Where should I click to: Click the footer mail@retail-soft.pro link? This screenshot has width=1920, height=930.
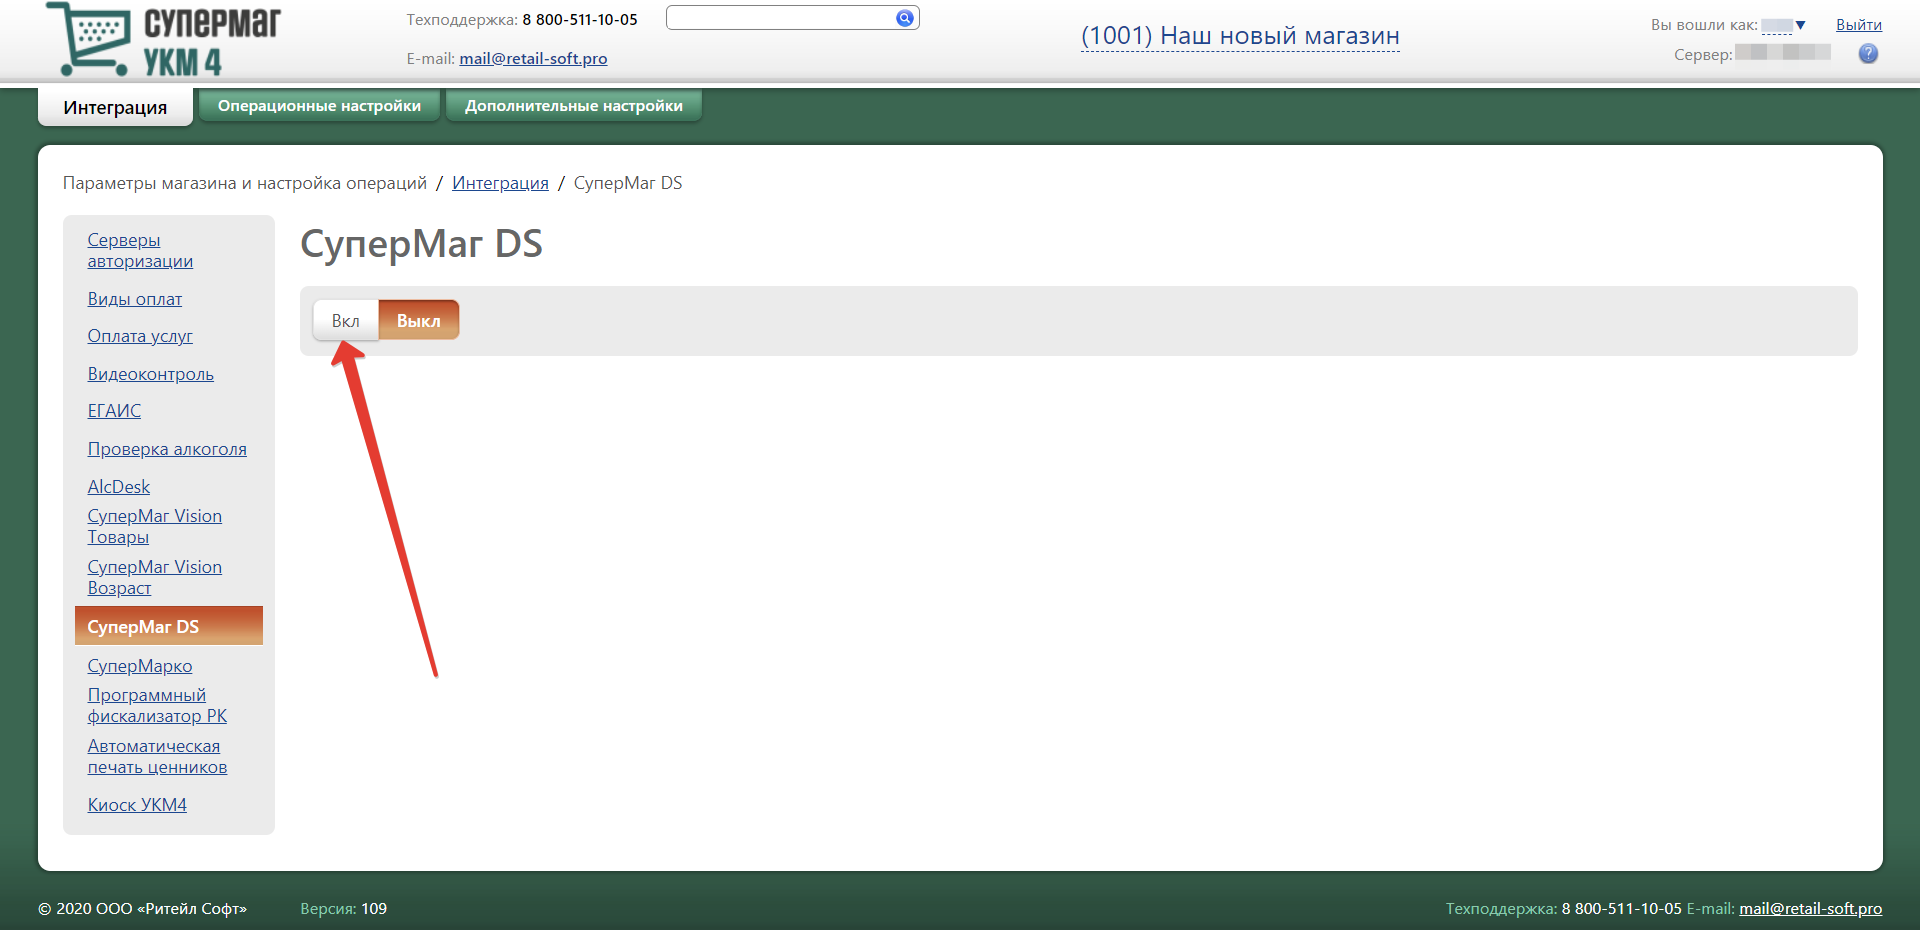click(1810, 908)
